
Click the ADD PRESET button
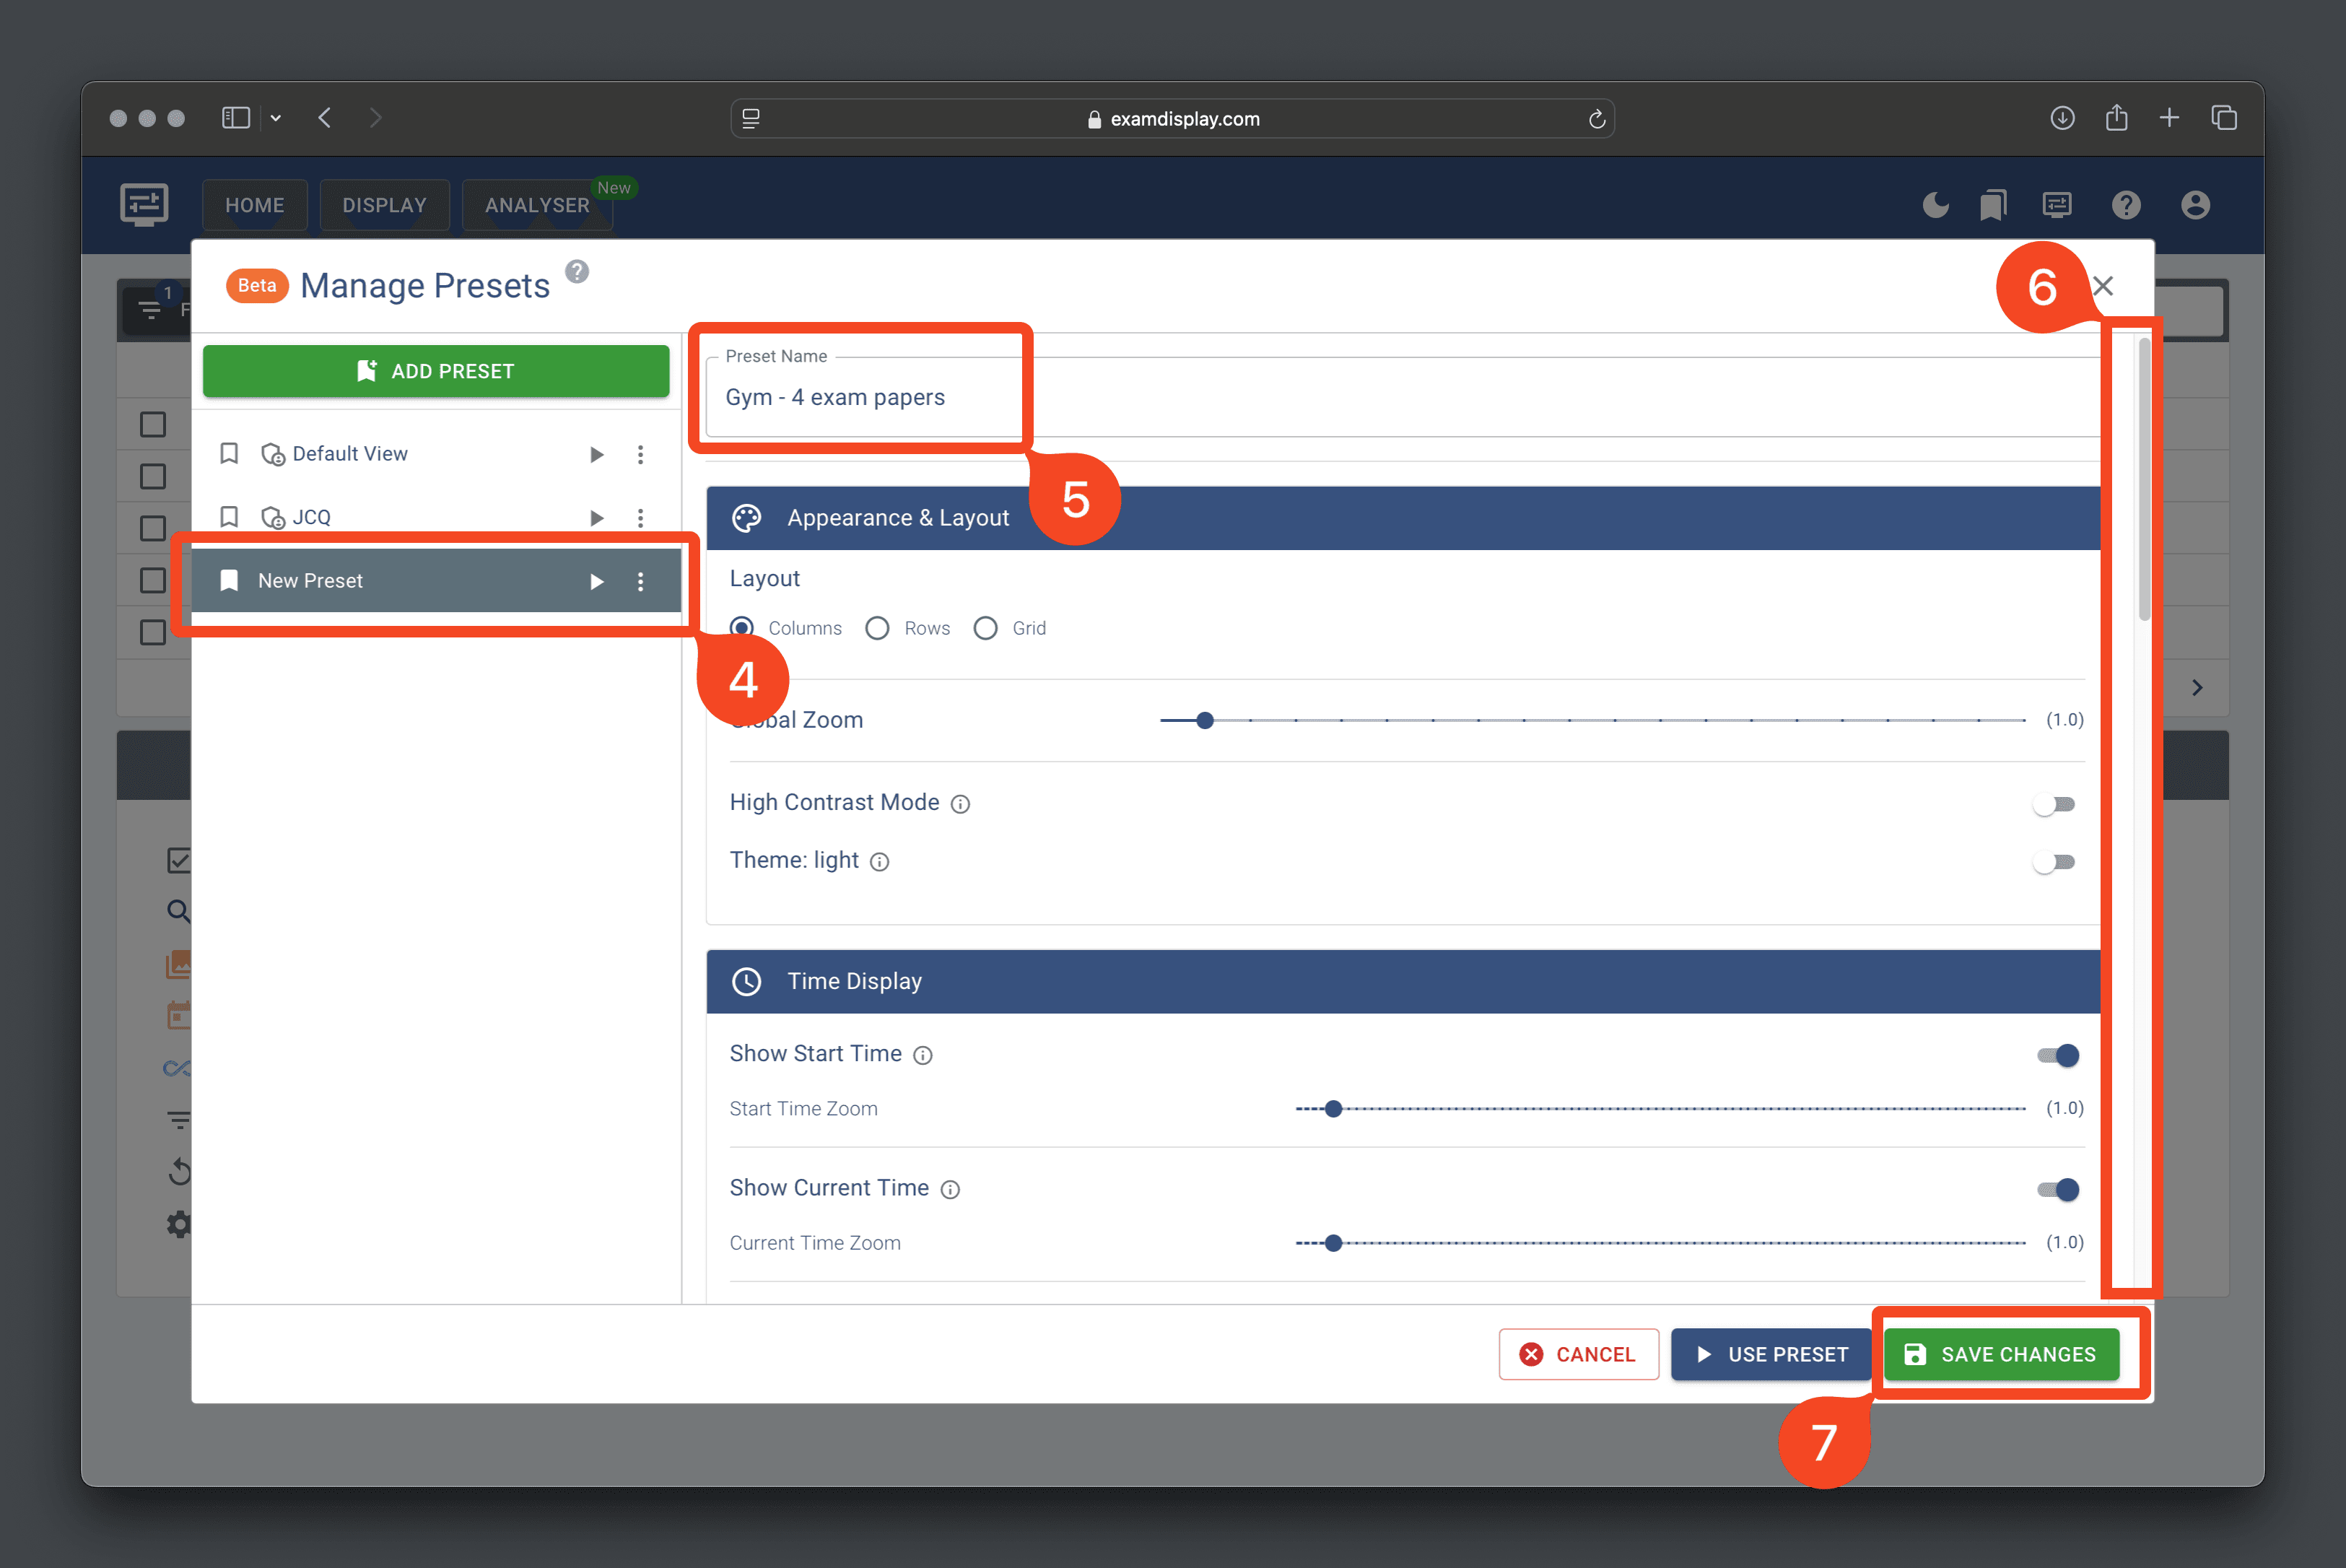tap(436, 371)
